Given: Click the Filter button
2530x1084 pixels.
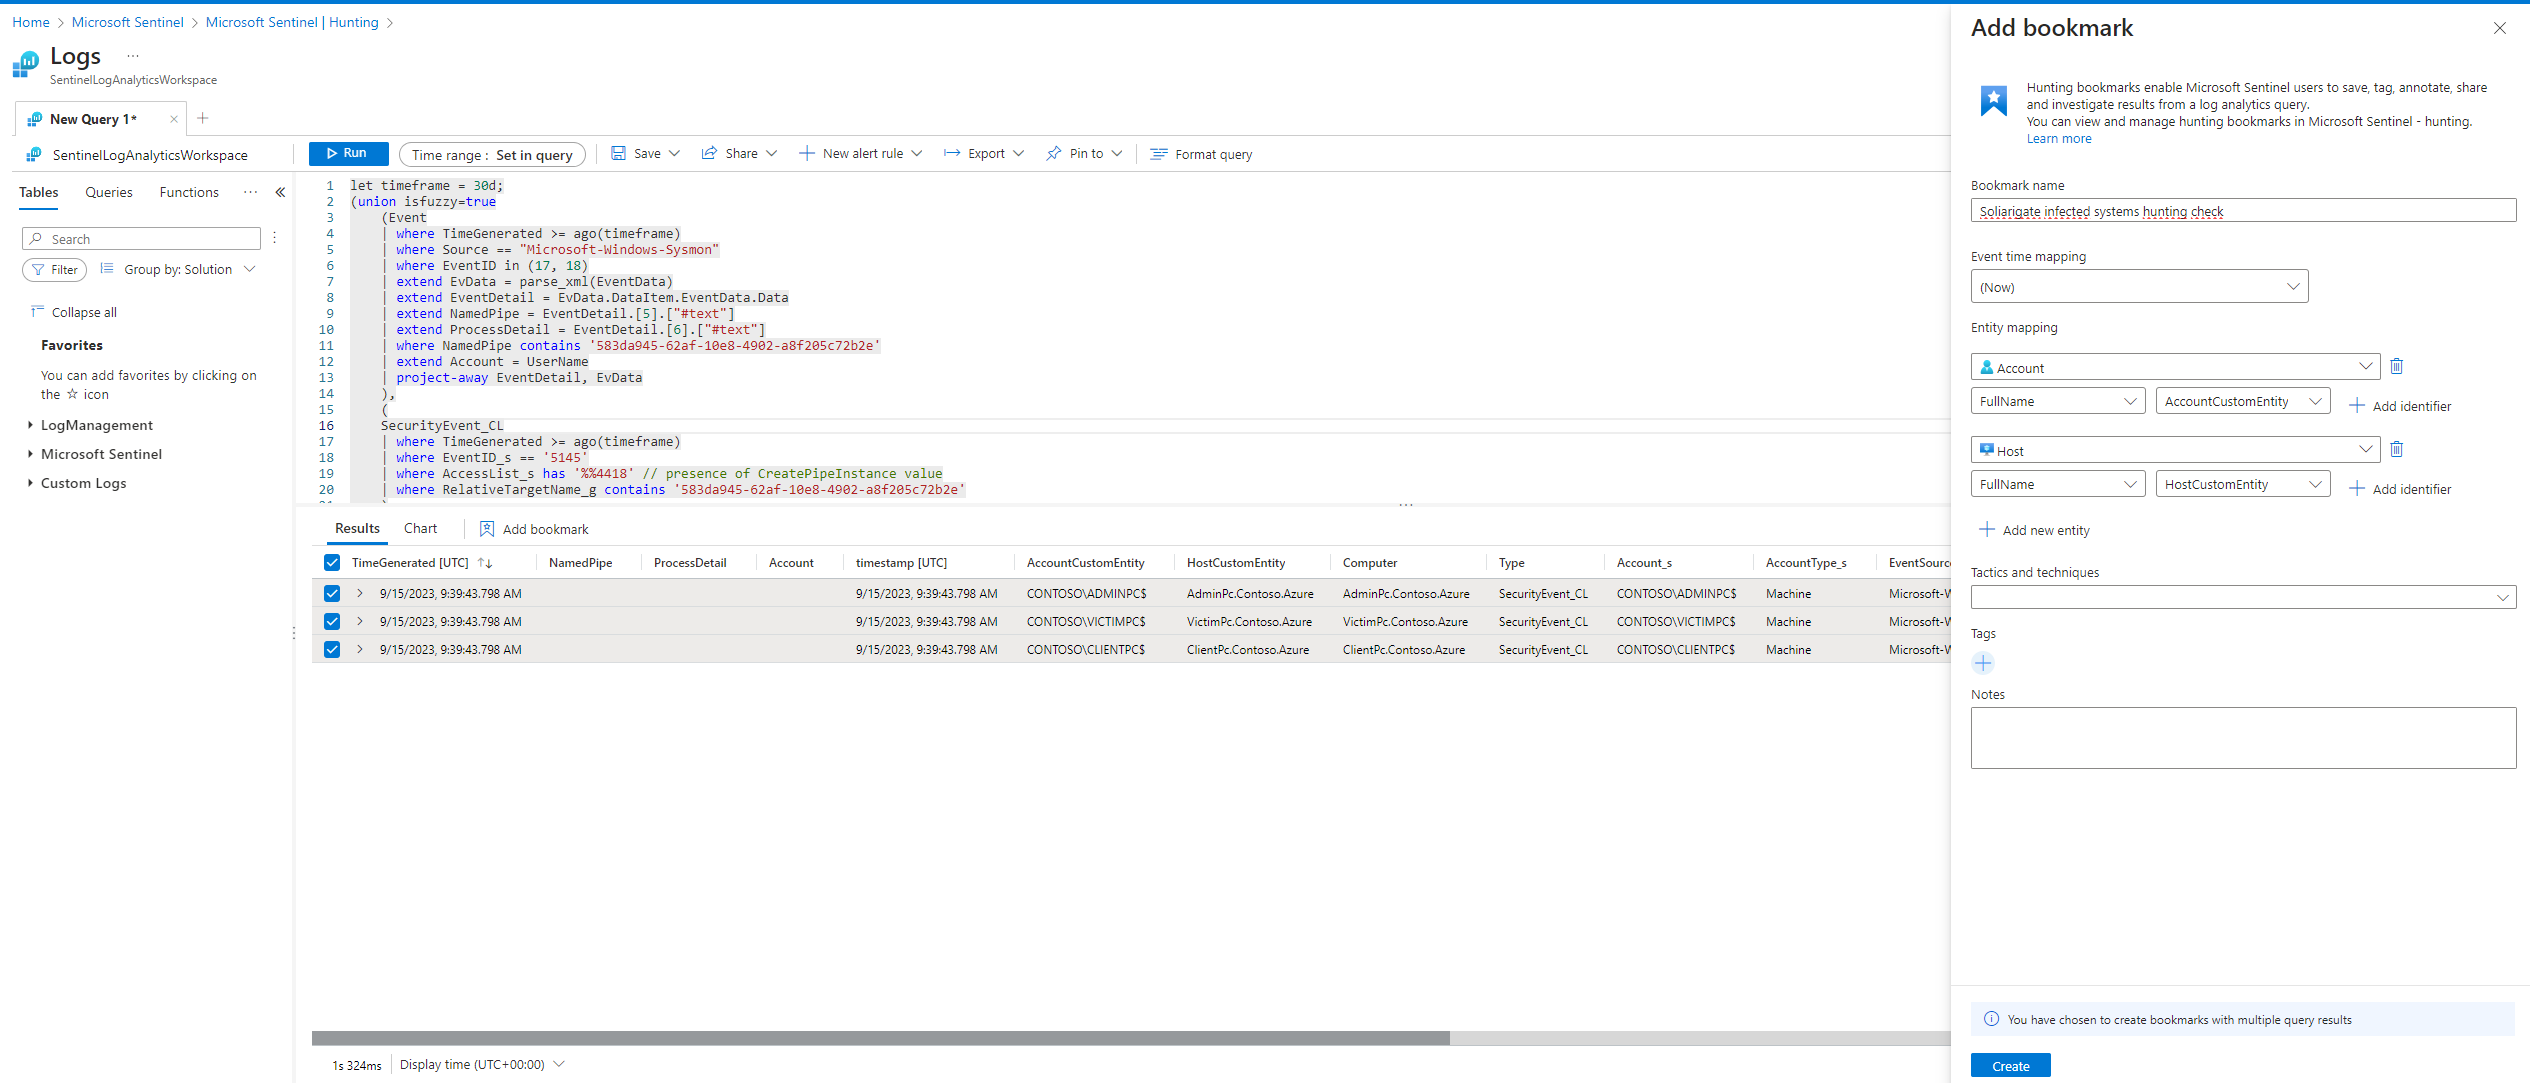Looking at the screenshot, I should (x=55, y=269).
